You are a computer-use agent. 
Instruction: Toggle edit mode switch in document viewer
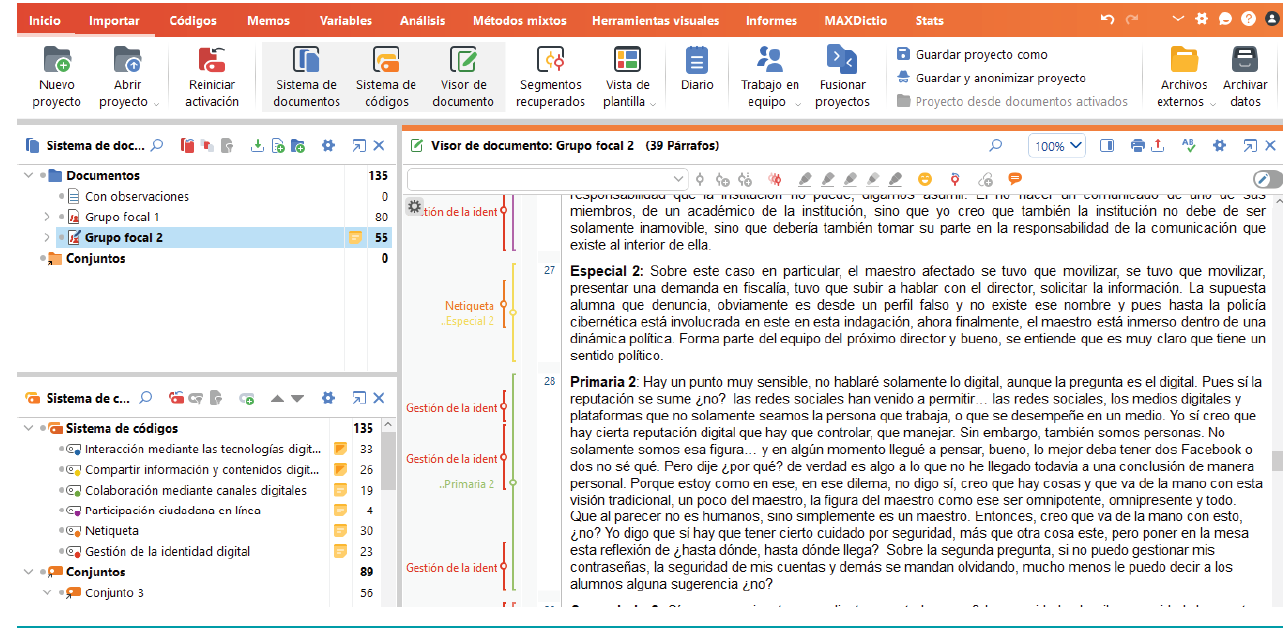click(x=1266, y=179)
